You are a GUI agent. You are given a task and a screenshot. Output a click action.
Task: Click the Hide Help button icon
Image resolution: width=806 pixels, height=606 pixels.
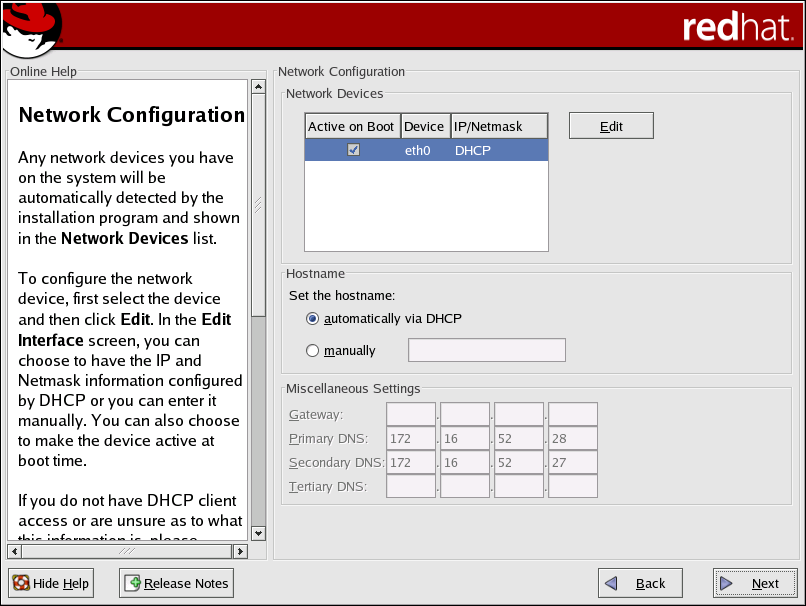pos(20,583)
